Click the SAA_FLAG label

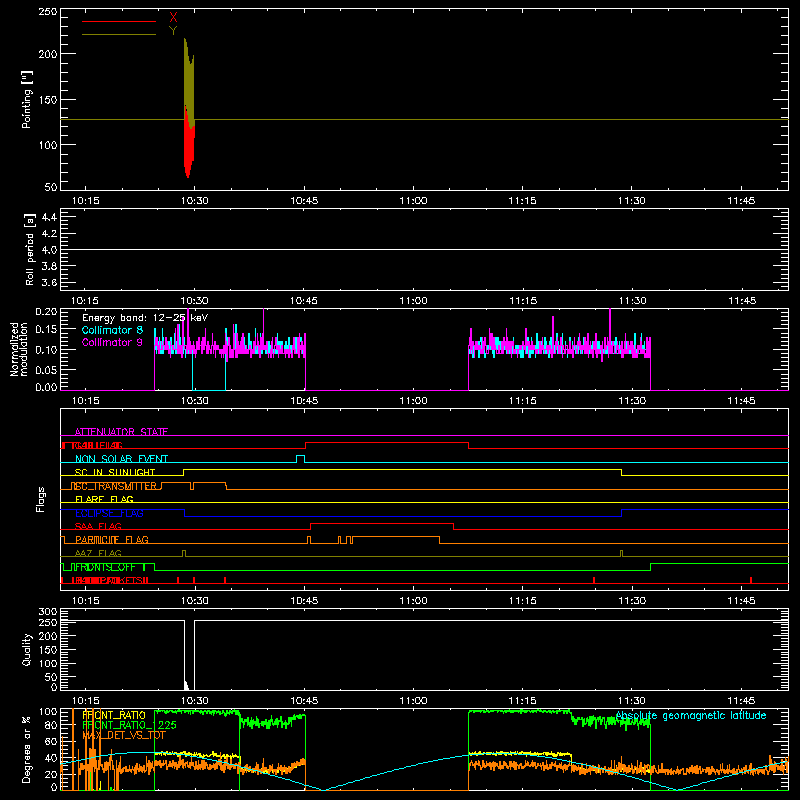(x=98, y=526)
